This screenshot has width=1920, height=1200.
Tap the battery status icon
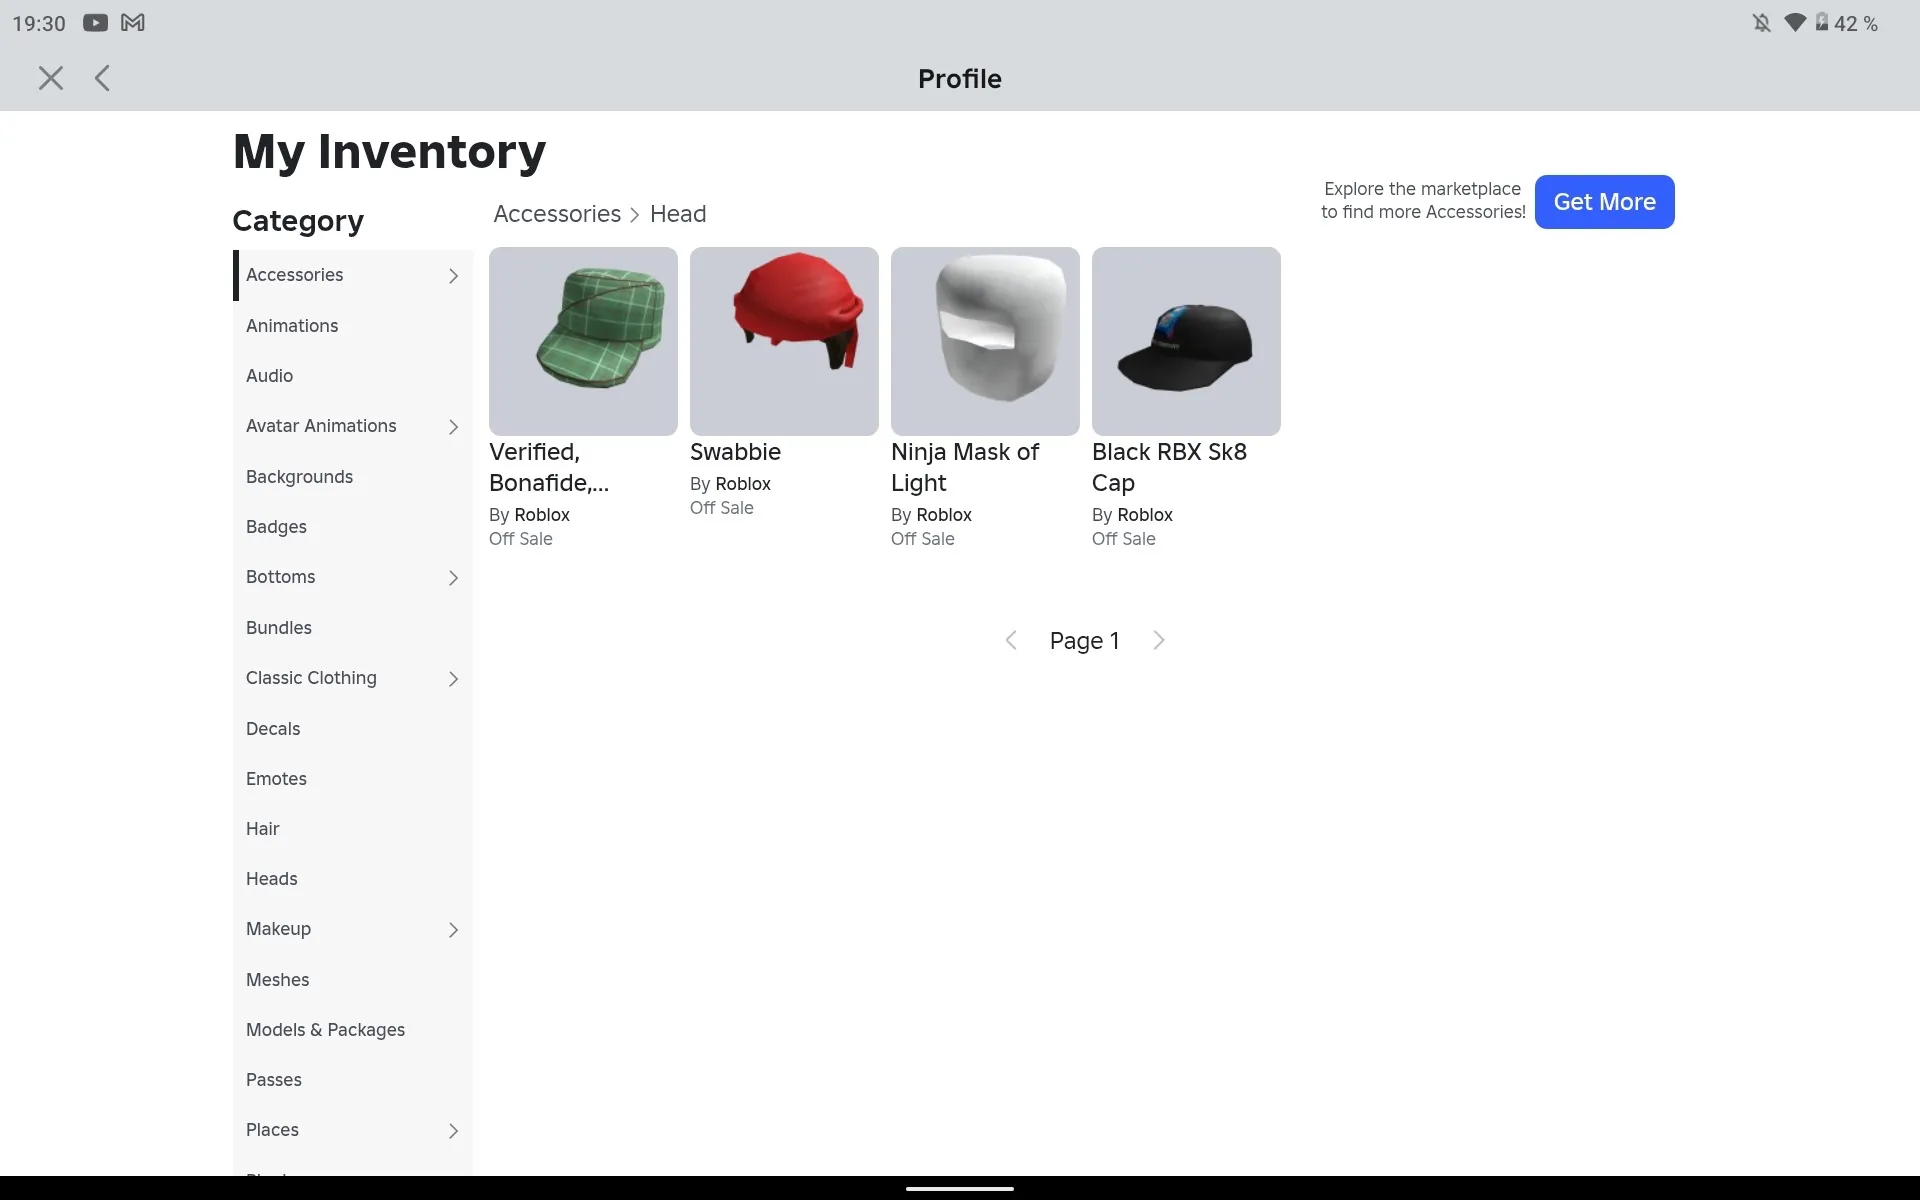1822,23
